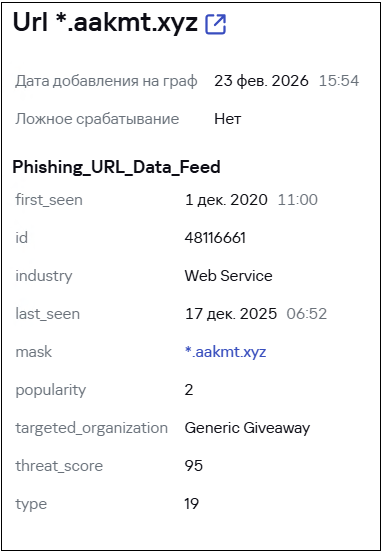Screen dimensions: 382x554
Task: Select the targeted_organization field label
Action: tap(92, 428)
